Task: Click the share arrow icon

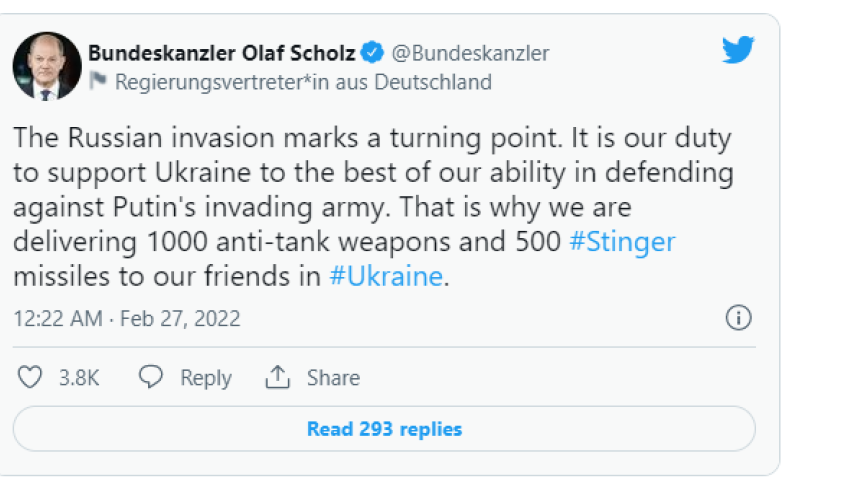Action: 277,377
